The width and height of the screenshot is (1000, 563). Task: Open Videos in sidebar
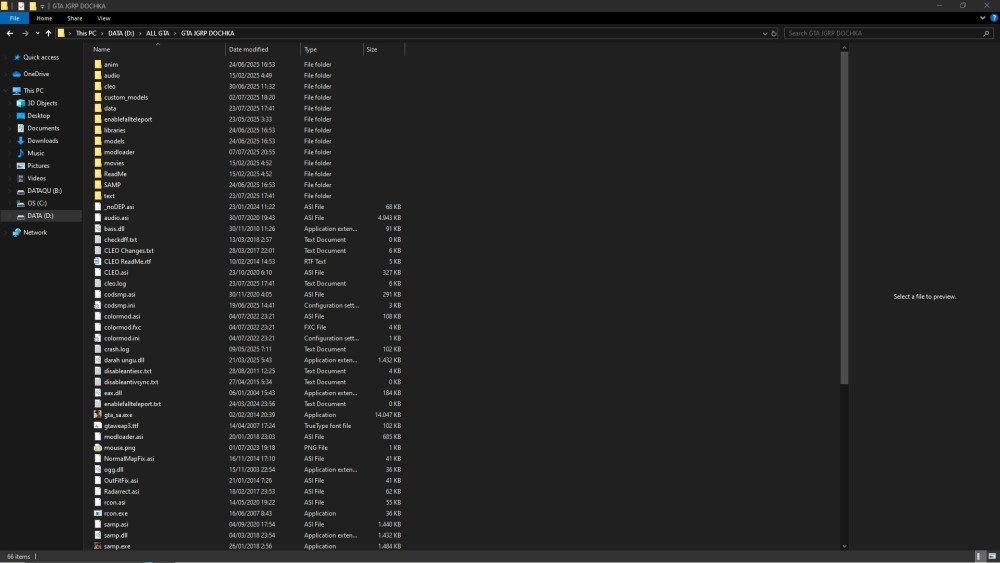(36, 178)
